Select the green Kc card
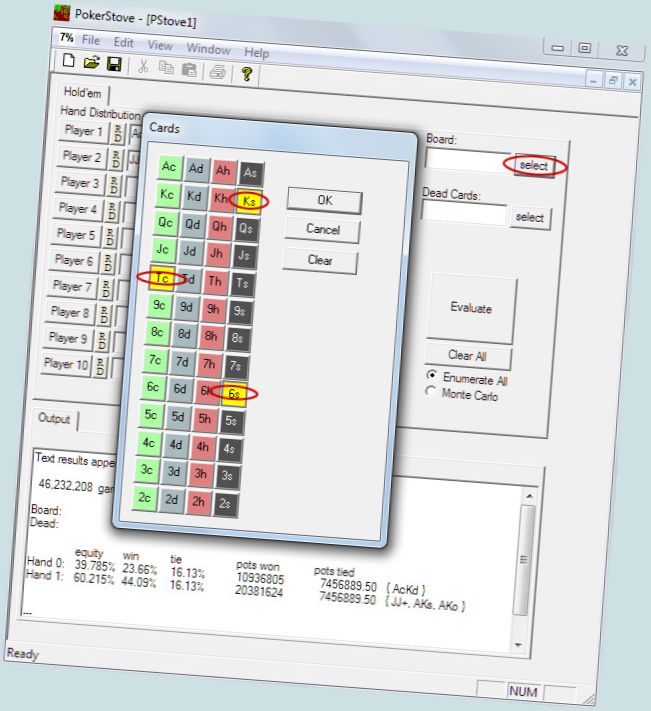651x711 pixels. [167, 195]
